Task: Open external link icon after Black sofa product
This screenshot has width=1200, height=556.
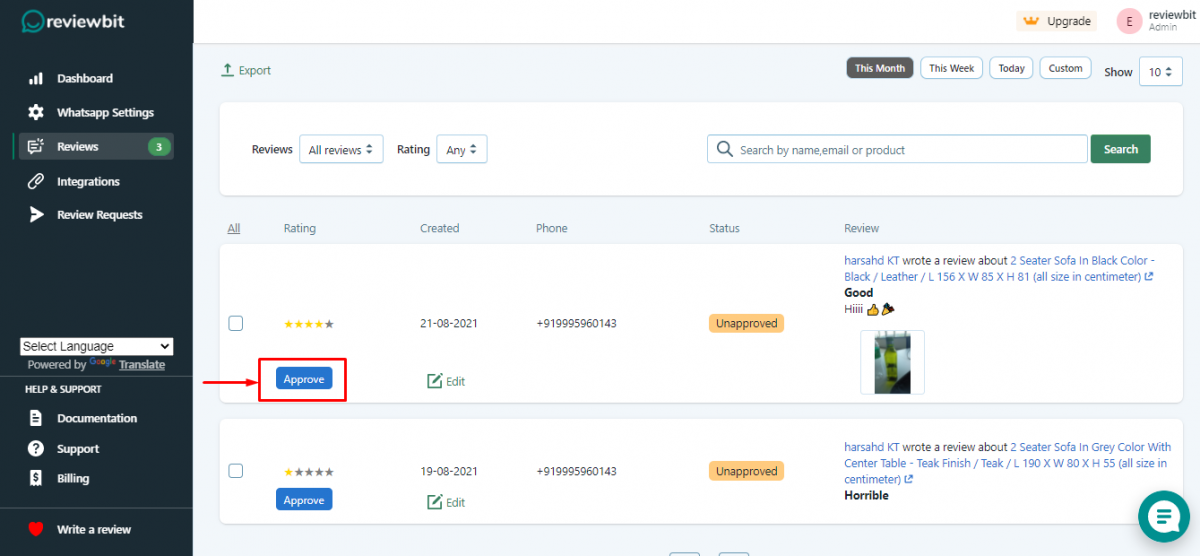Action: [x=1149, y=277]
